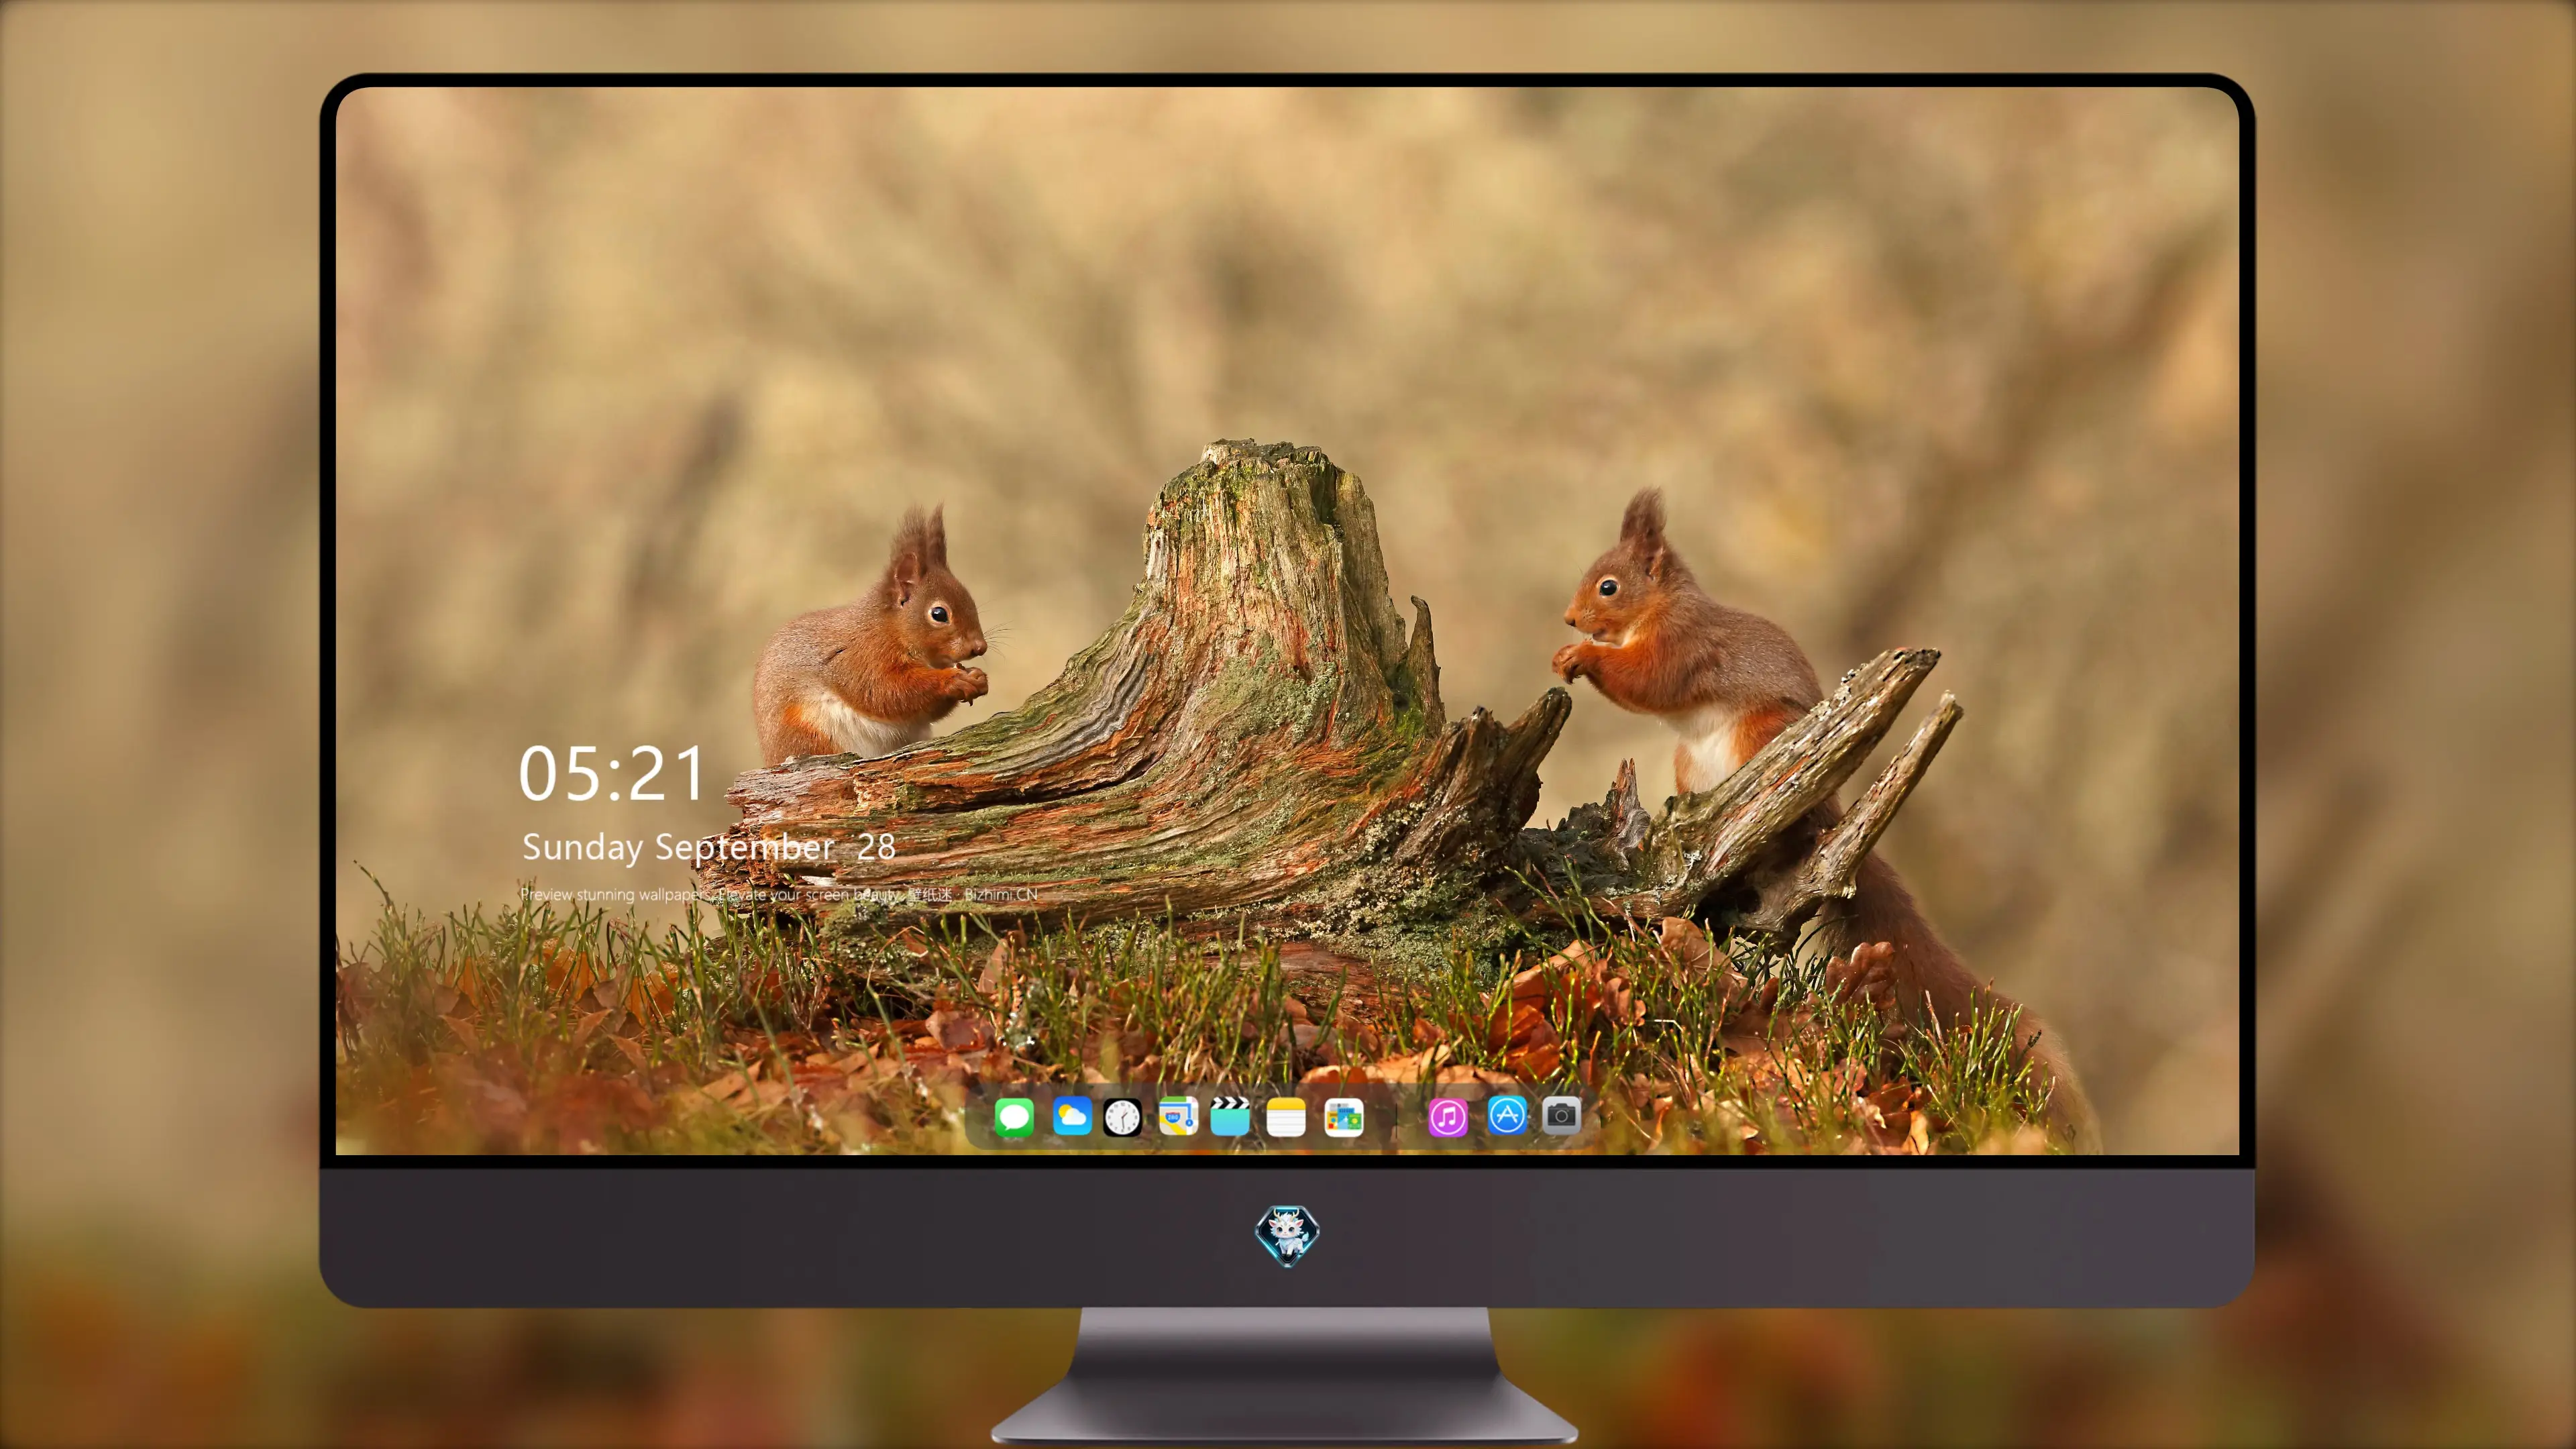Launch the Videos clapperboard app
The image size is (2576, 1449).
click(1230, 1116)
